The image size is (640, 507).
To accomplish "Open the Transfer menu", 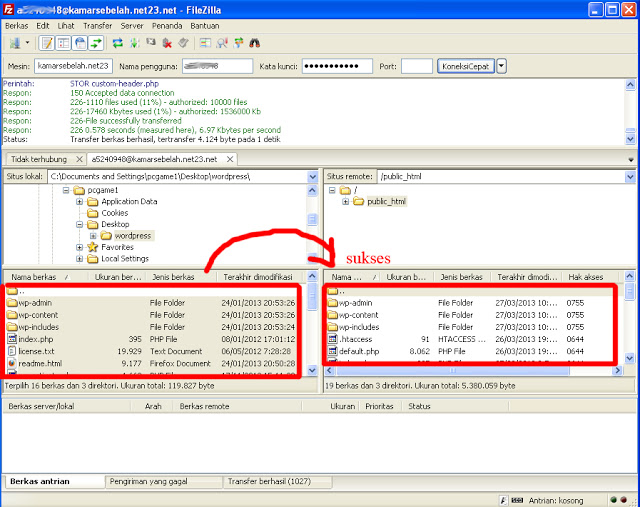I will pos(98,26).
